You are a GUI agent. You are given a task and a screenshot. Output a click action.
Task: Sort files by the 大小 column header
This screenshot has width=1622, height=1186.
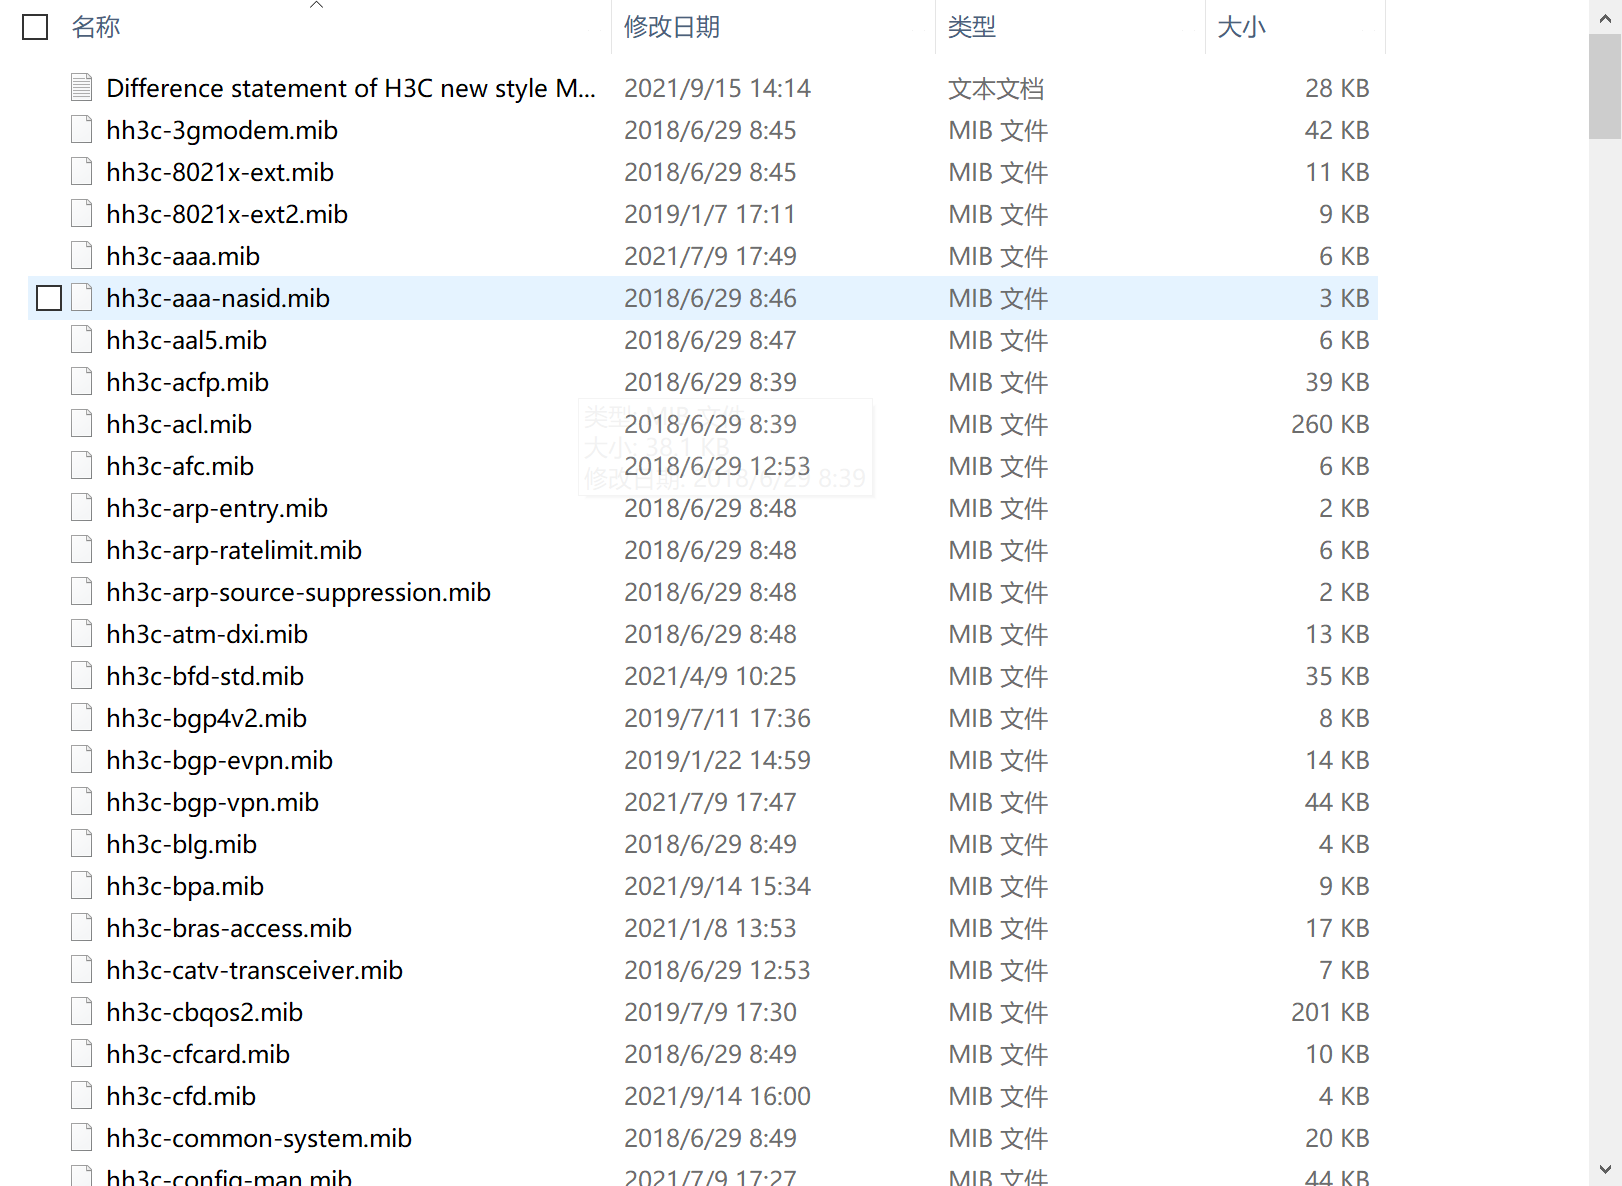coord(1242,27)
